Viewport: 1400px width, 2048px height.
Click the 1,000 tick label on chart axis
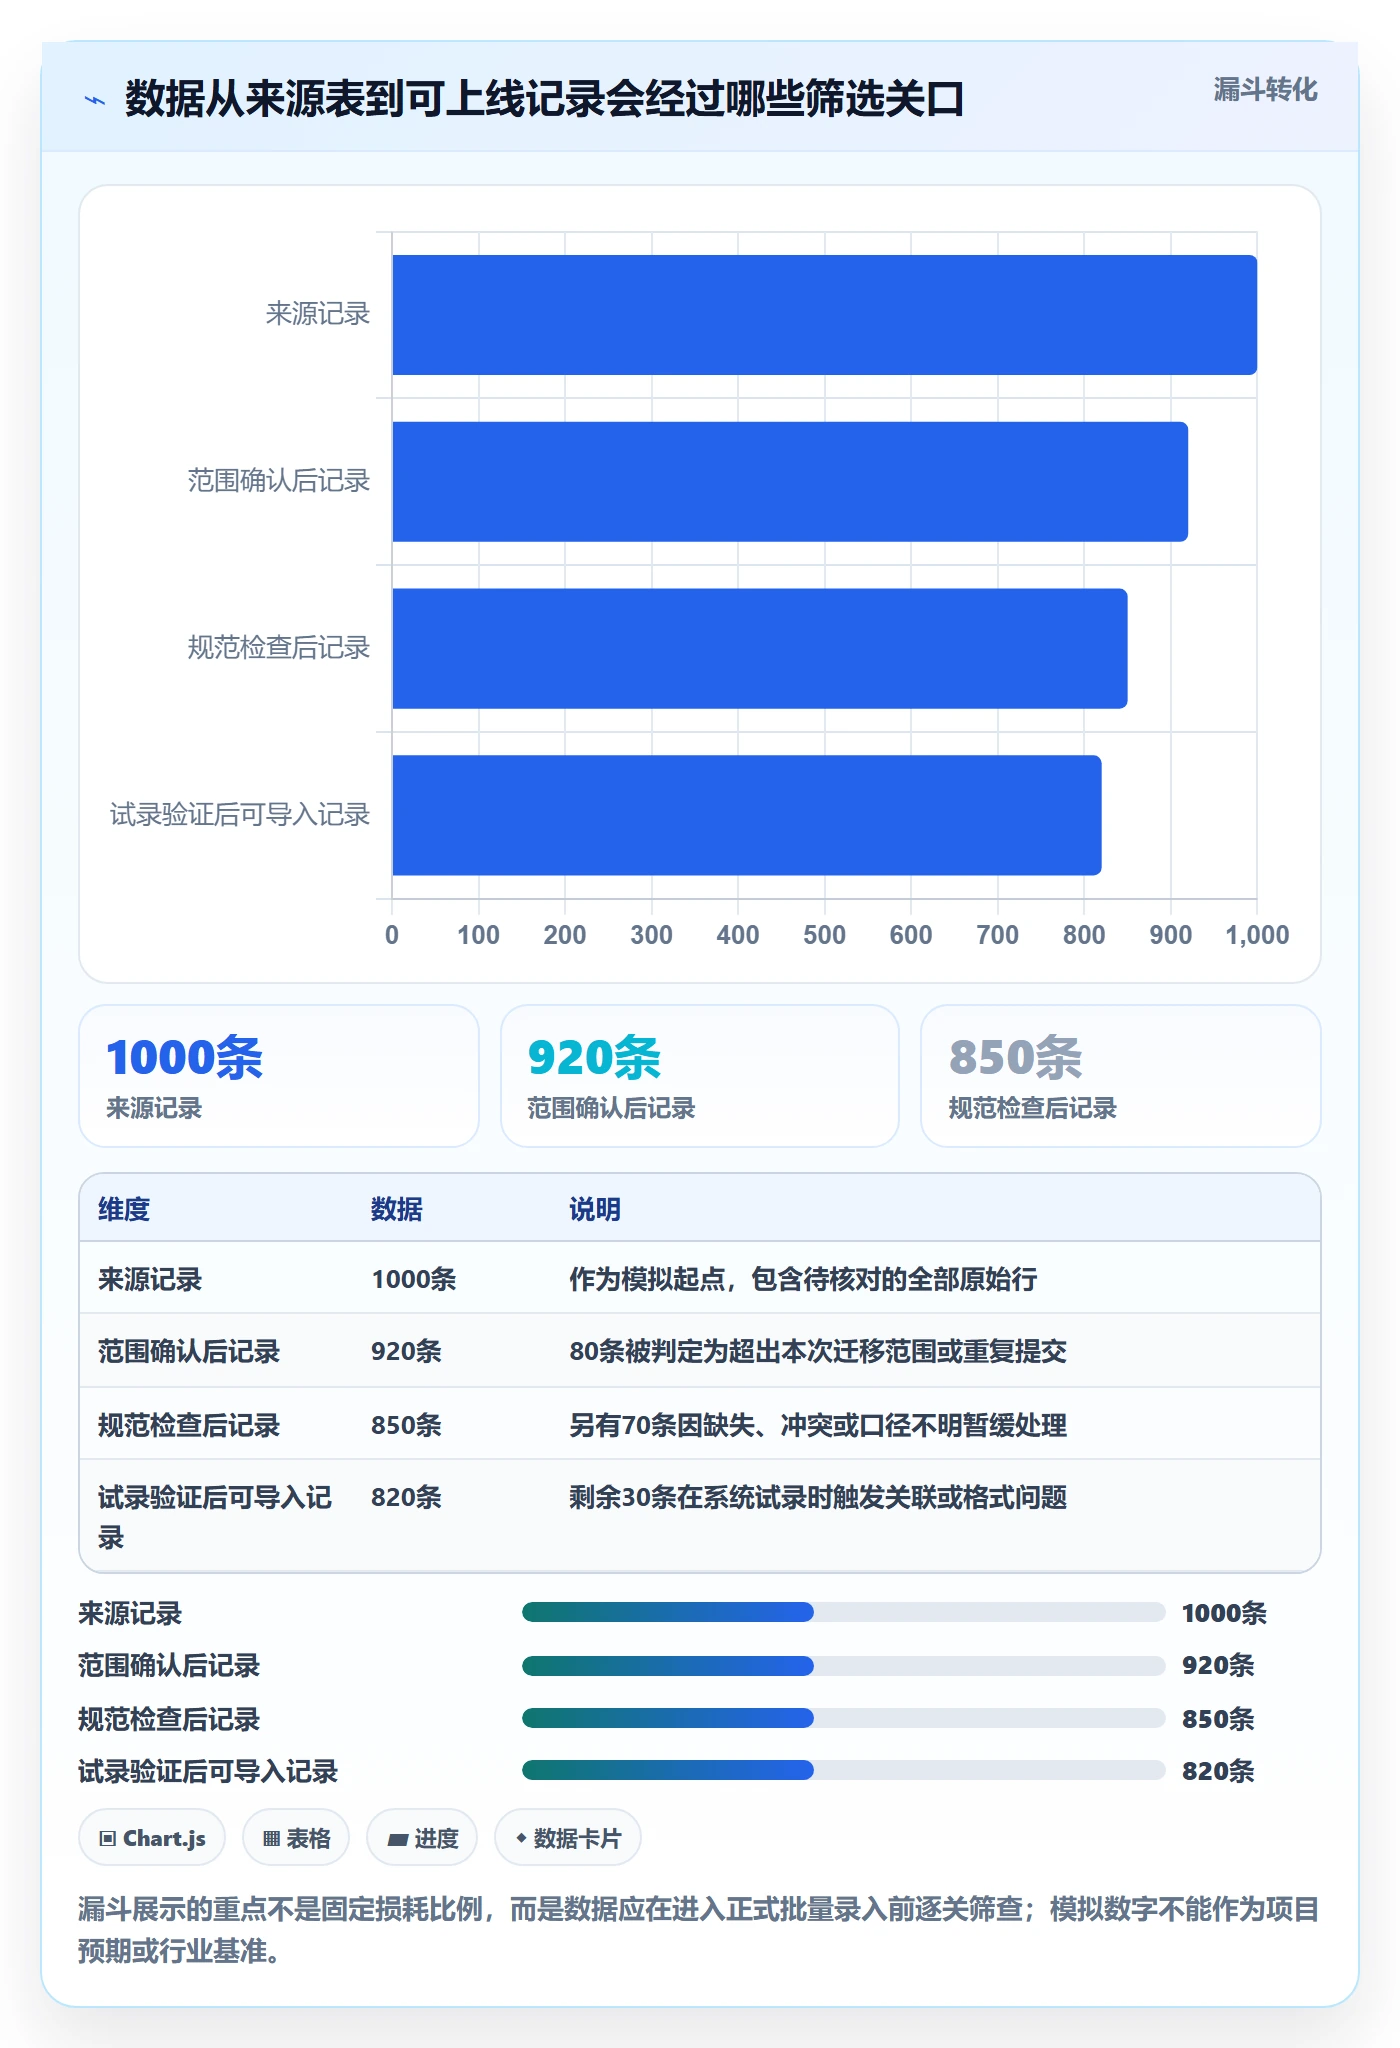[x=1257, y=935]
